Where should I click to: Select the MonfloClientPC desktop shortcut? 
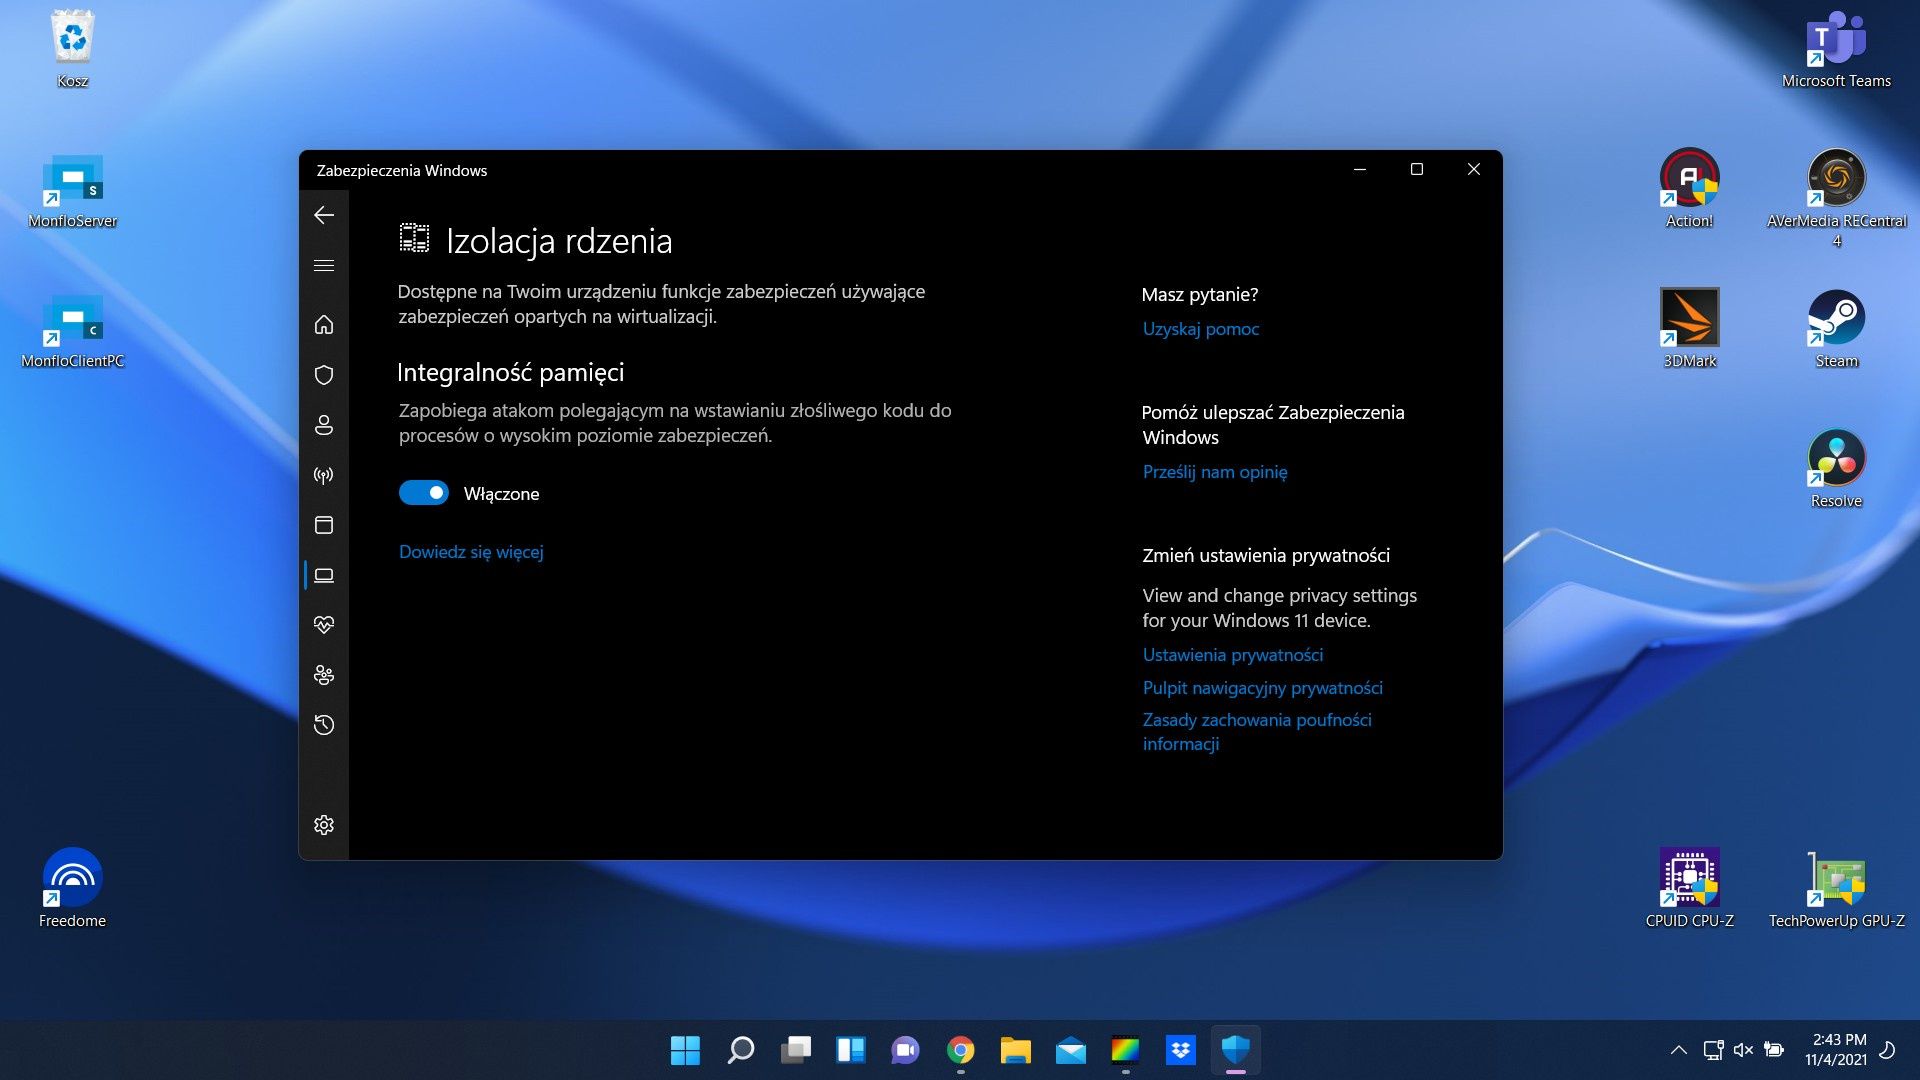tap(72, 330)
